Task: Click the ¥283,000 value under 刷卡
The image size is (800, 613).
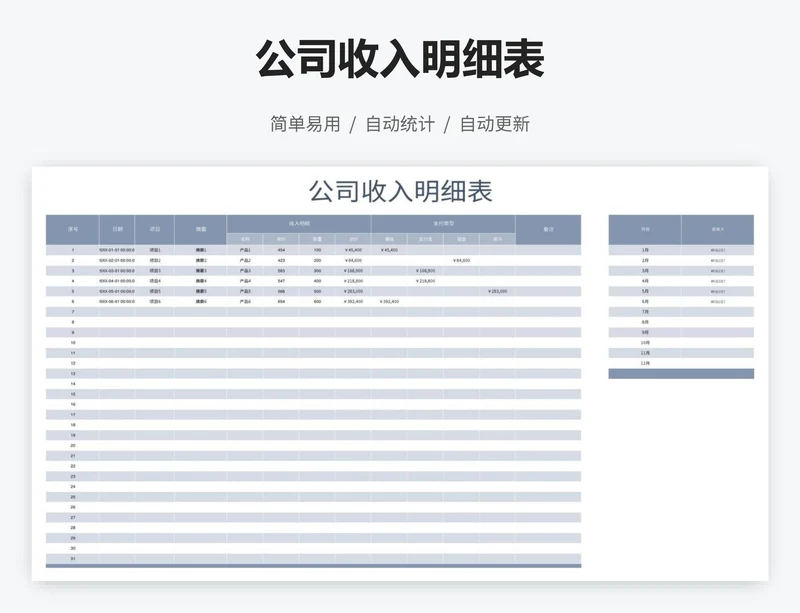Action: pos(497,291)
